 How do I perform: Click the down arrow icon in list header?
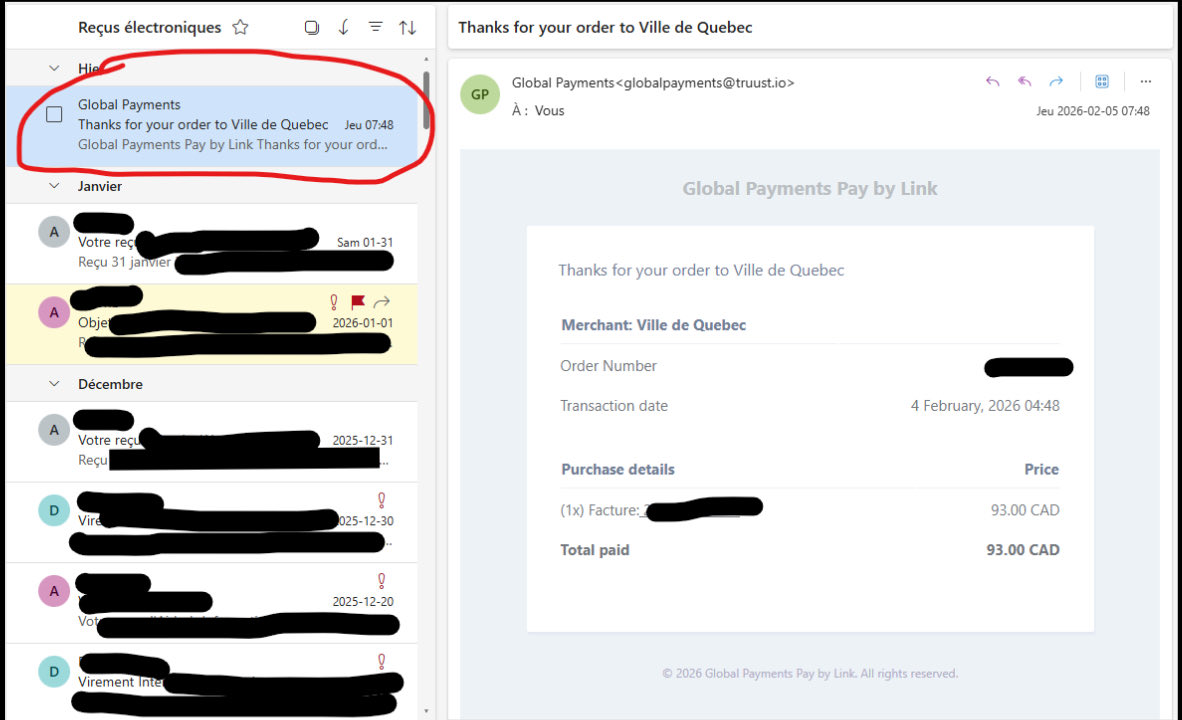[x=344, y=28]
